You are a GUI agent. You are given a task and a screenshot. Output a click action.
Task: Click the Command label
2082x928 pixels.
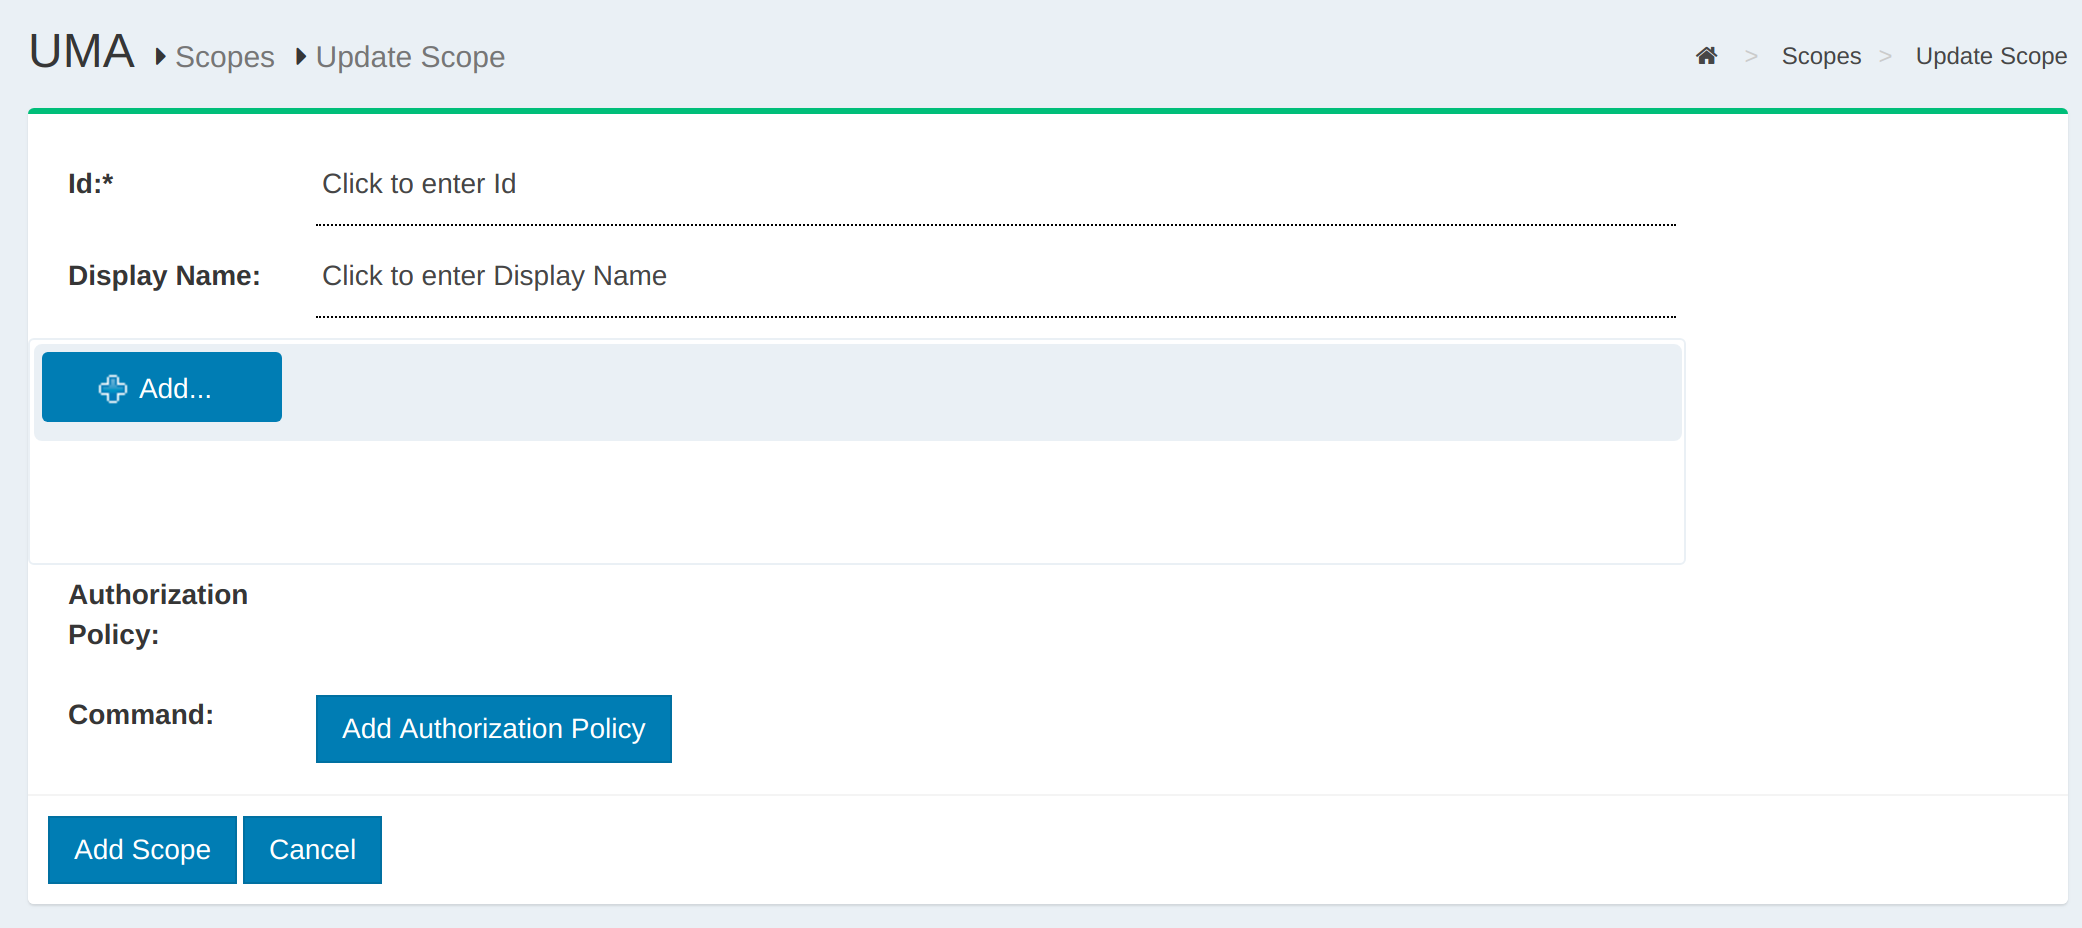[141, 715]
